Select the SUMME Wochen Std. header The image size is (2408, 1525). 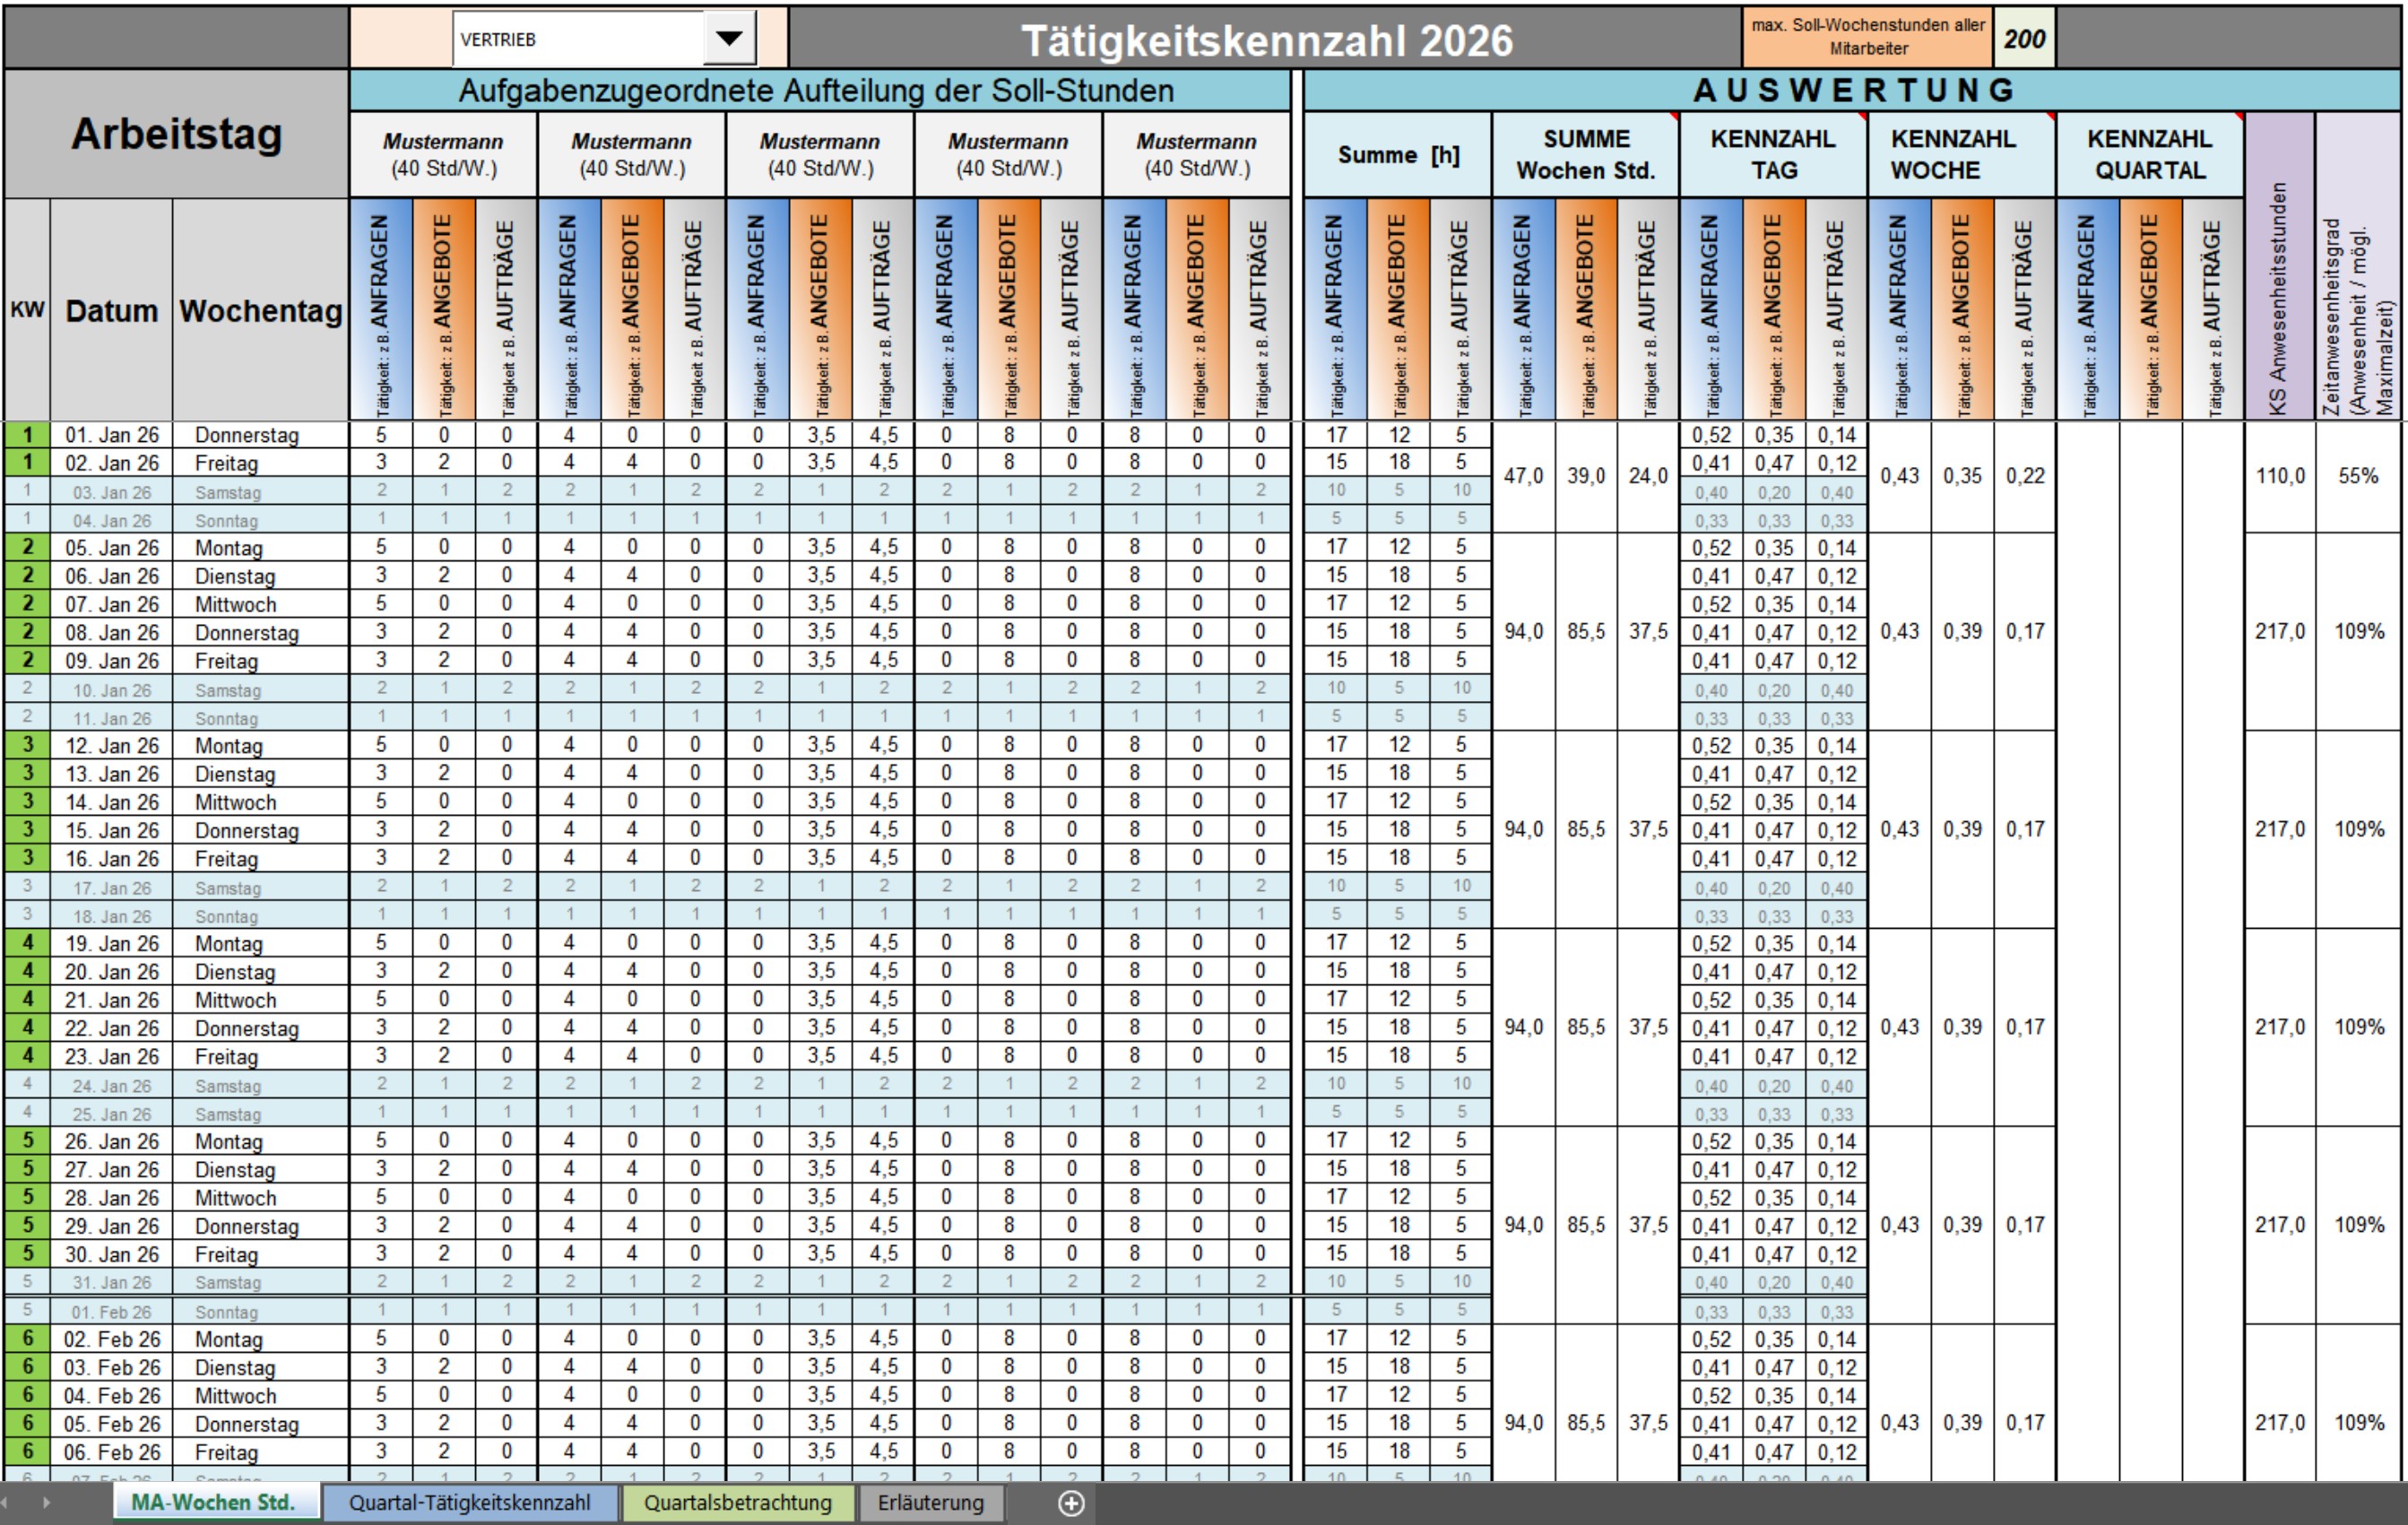1585,154
